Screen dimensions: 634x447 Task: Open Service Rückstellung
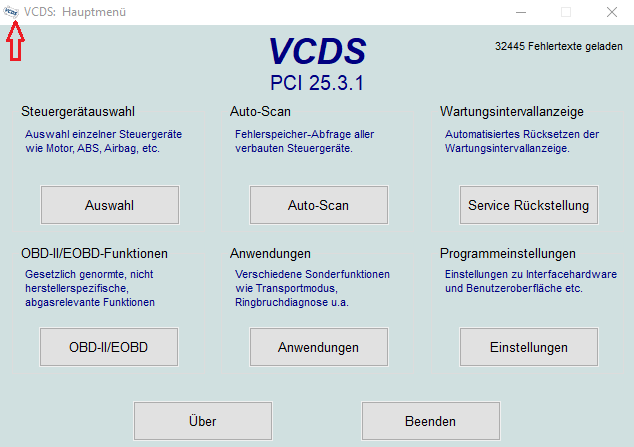(x=528, y=205)
